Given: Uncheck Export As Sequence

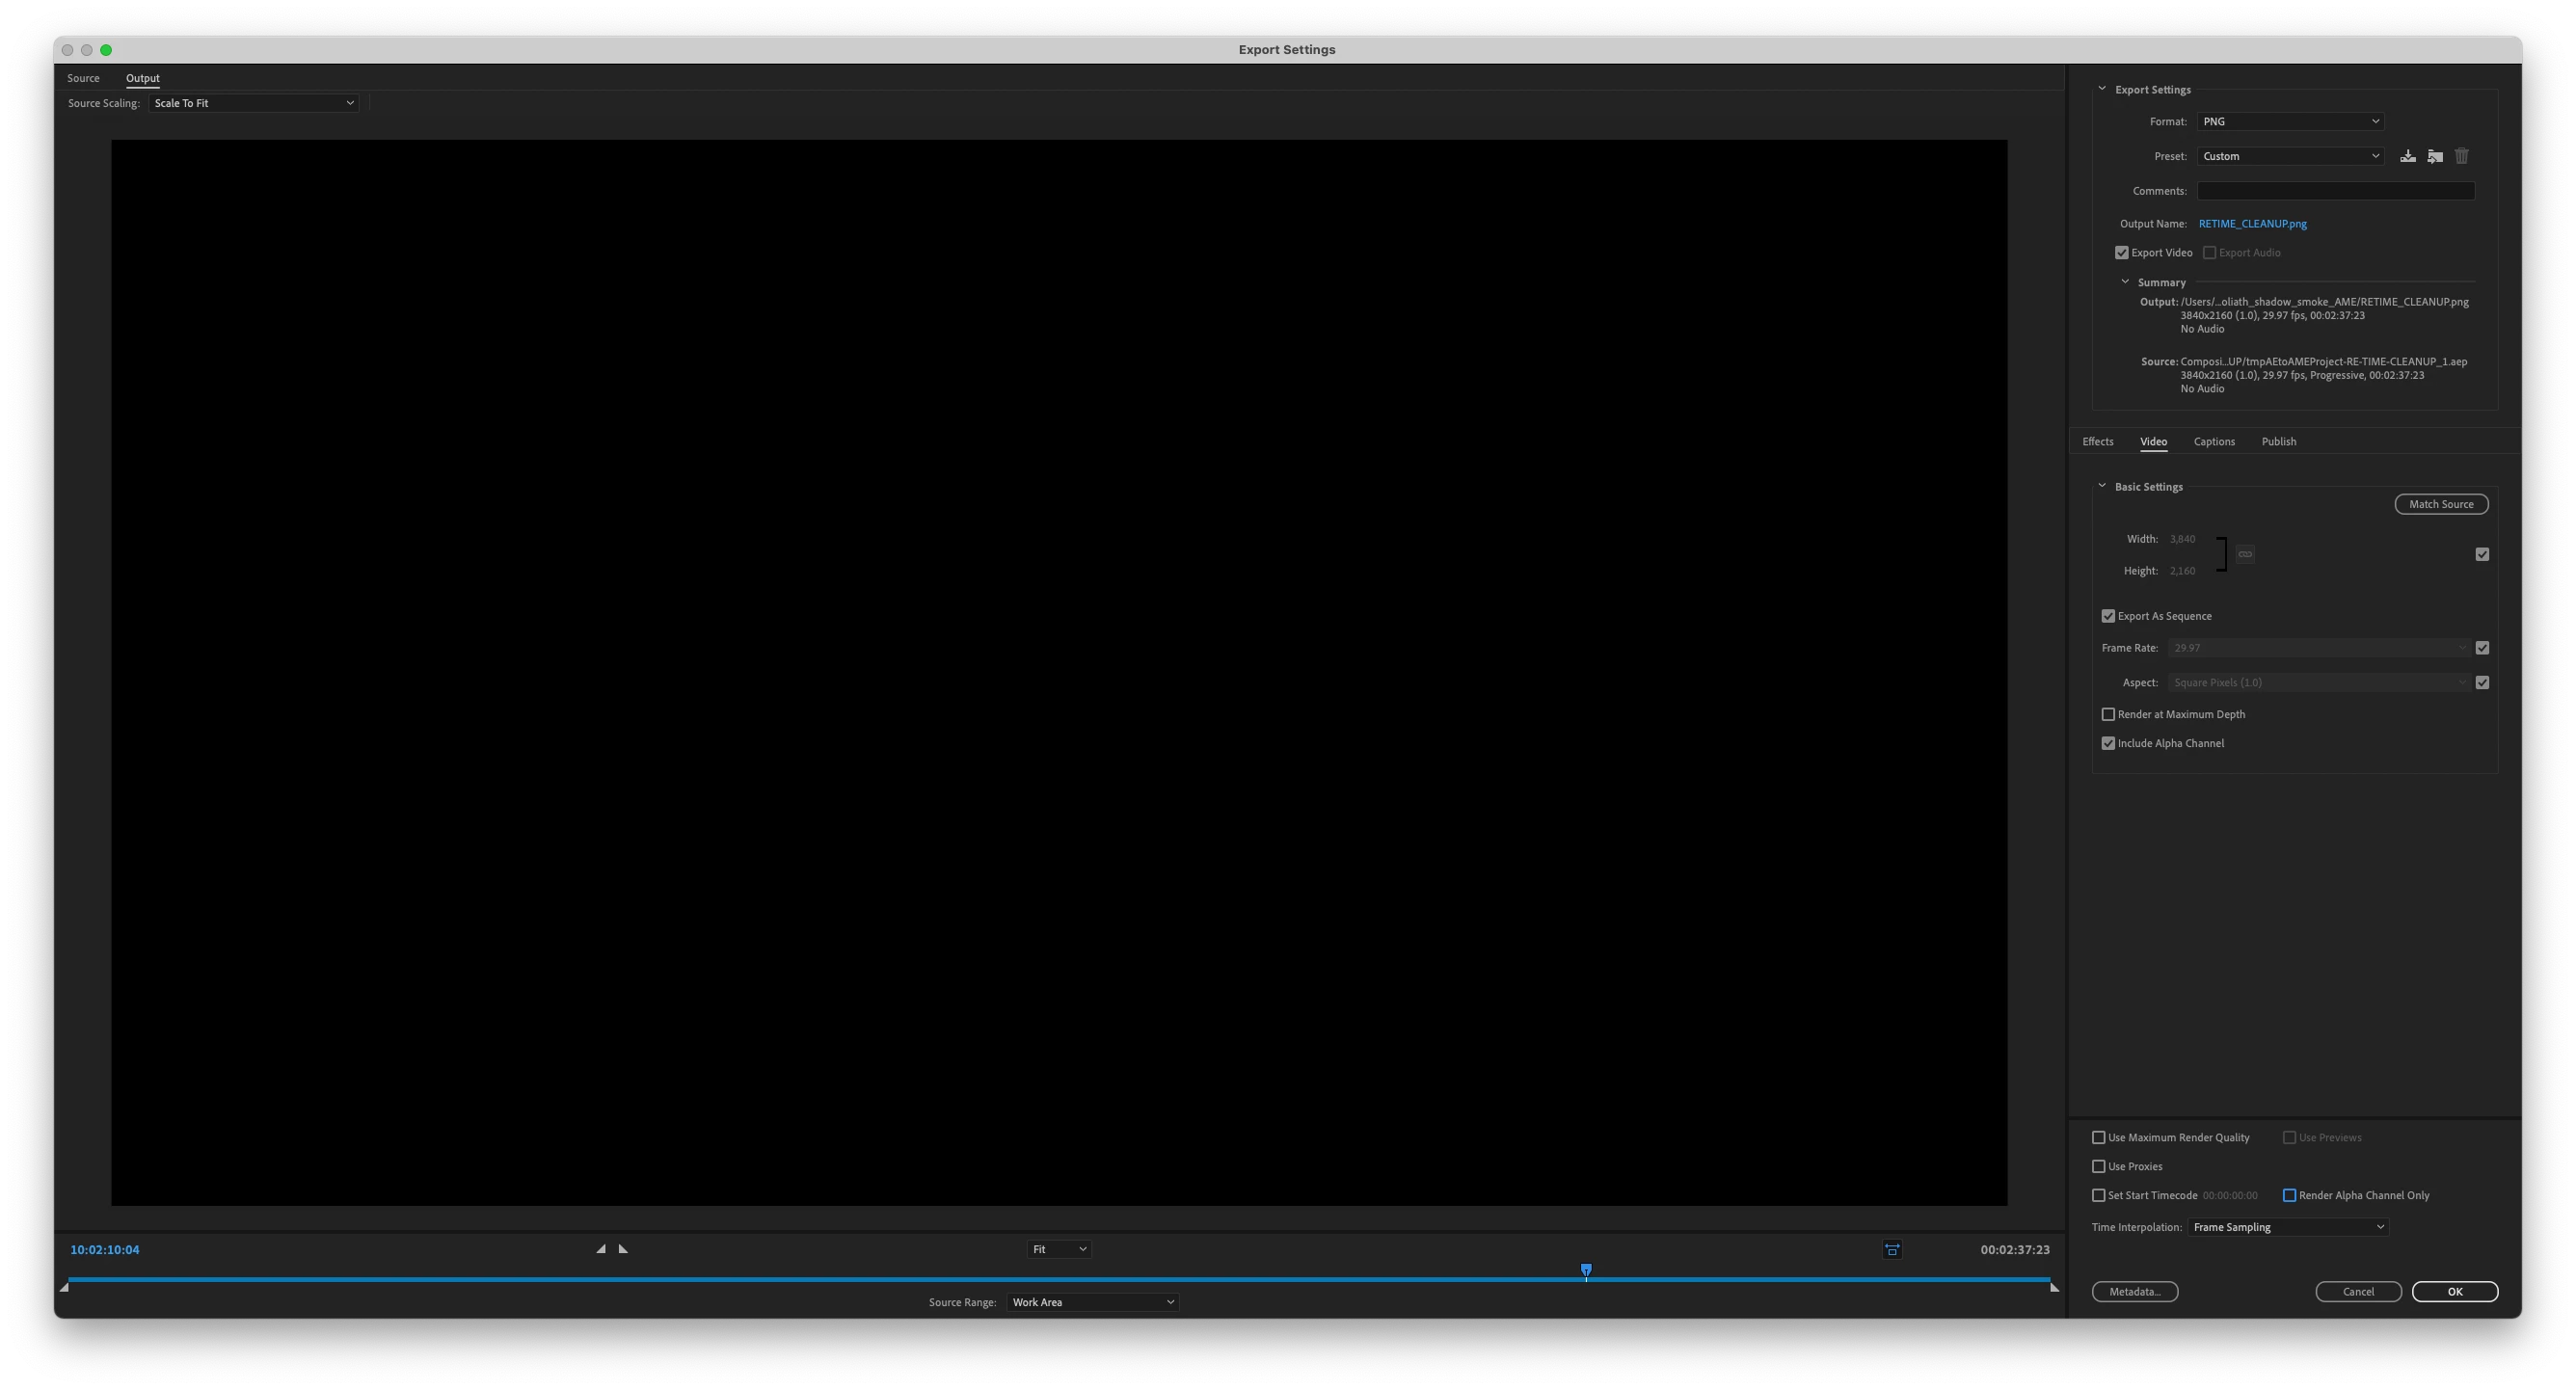Looking at the screenshot, I should [2108, 616].
